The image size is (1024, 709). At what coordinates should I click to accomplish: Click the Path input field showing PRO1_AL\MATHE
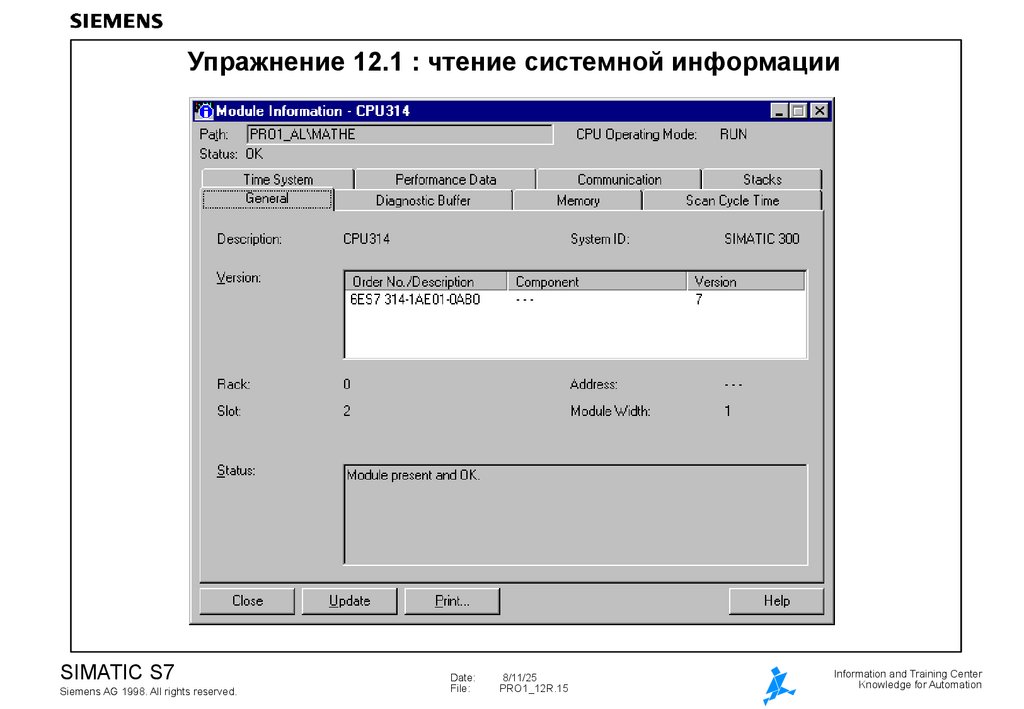coord(402,133)
